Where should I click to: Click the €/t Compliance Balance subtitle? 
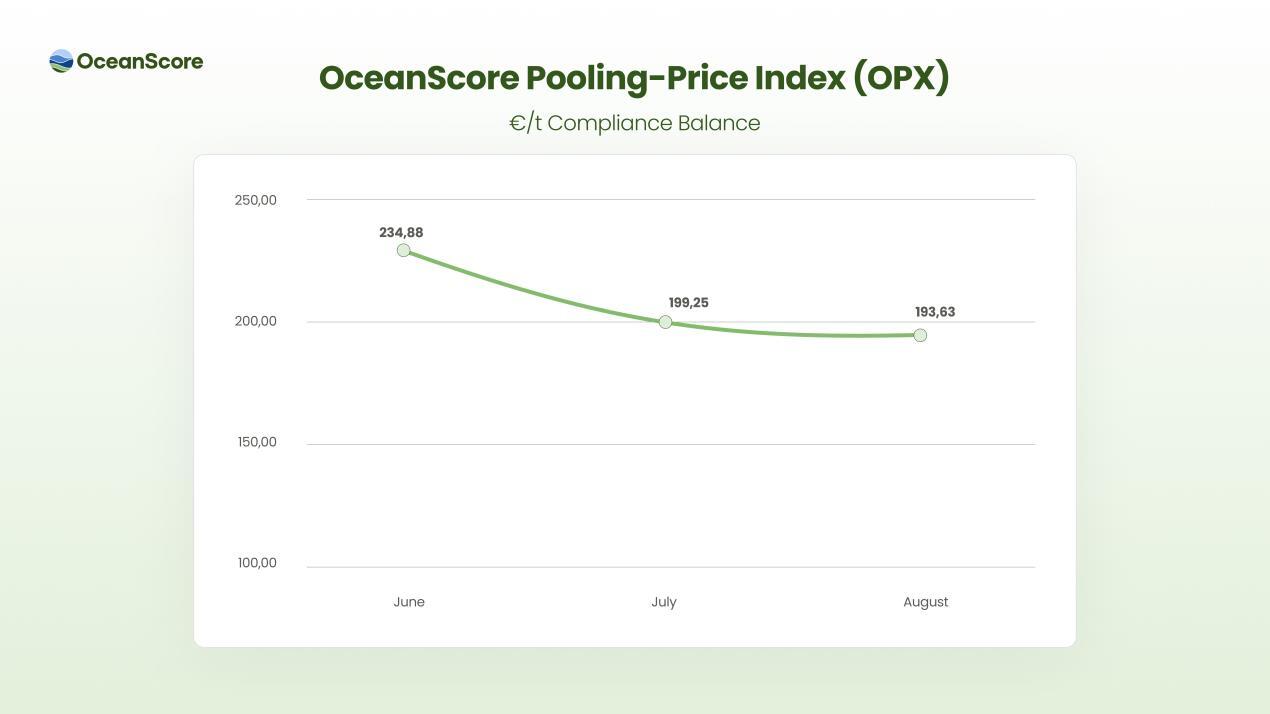(634, 123)
